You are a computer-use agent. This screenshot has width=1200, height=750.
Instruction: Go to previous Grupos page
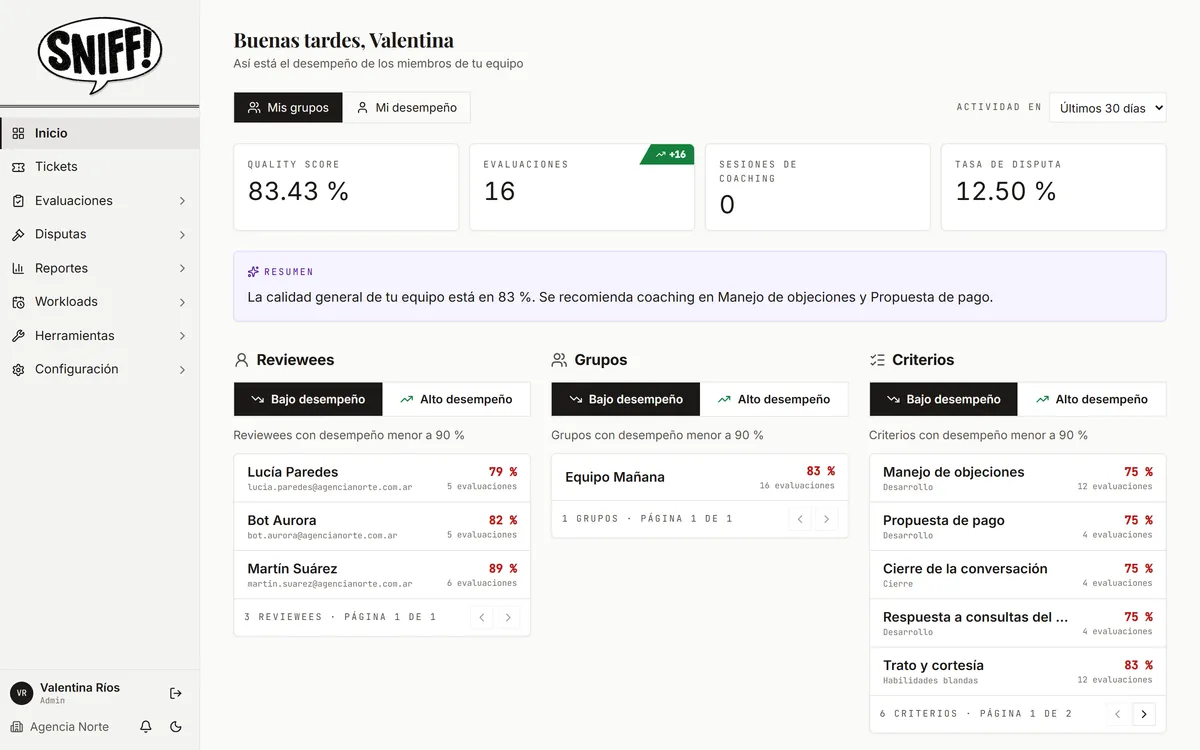[800, 519]
